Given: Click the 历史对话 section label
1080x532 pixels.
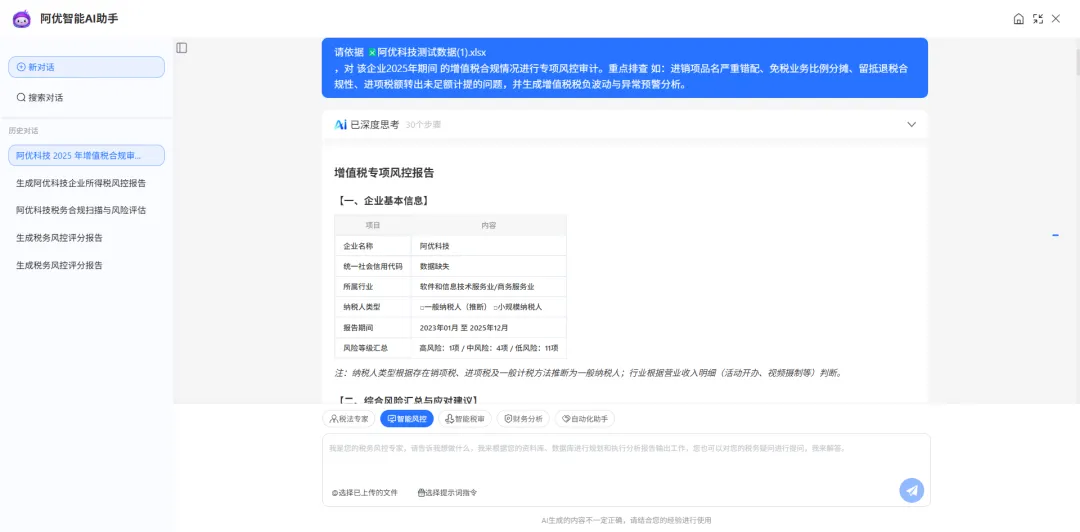Looking at the screenshot, I should pos(23,131).
